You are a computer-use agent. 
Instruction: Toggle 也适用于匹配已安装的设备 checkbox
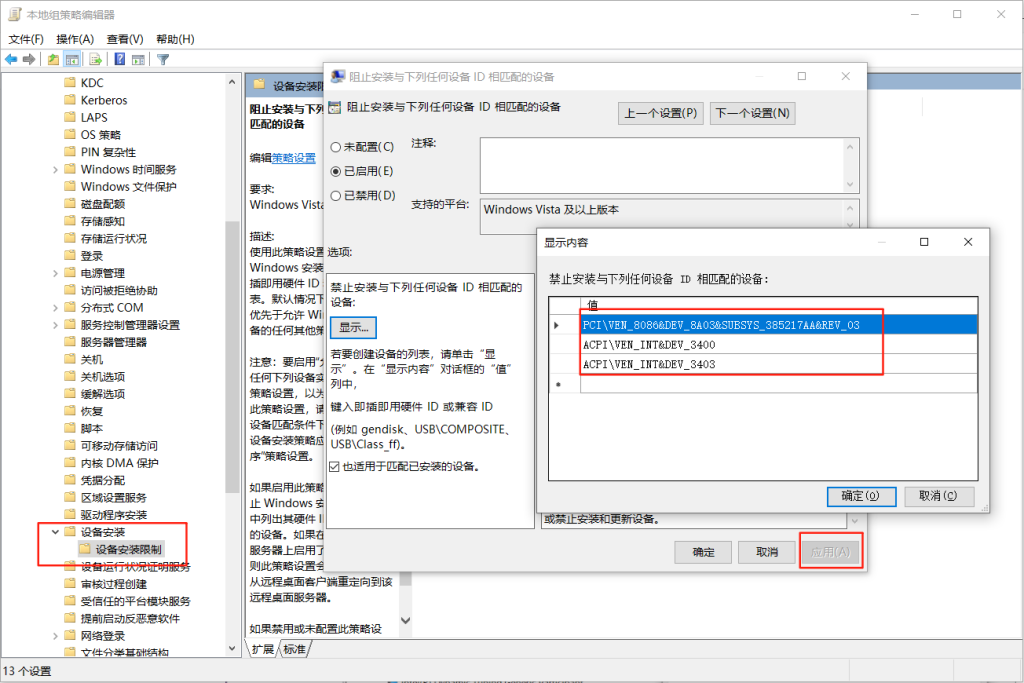(335, 466)
